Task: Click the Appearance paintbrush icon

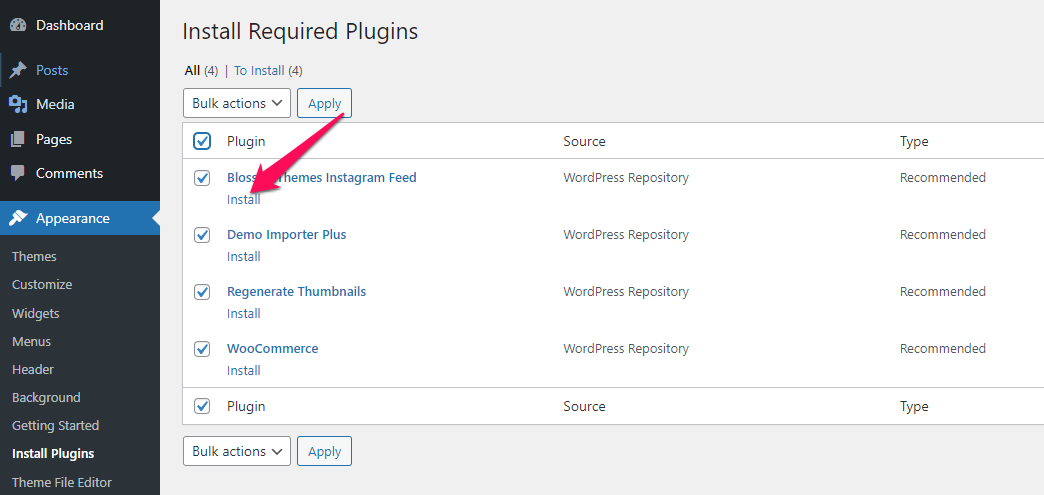Action: click(x=18, y=218)
